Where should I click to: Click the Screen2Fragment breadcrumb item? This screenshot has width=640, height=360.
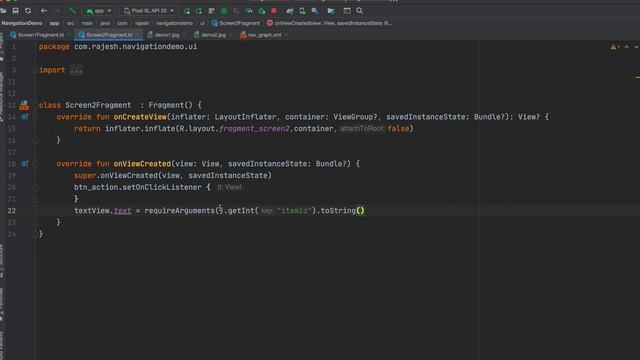[x=236, y=23]
